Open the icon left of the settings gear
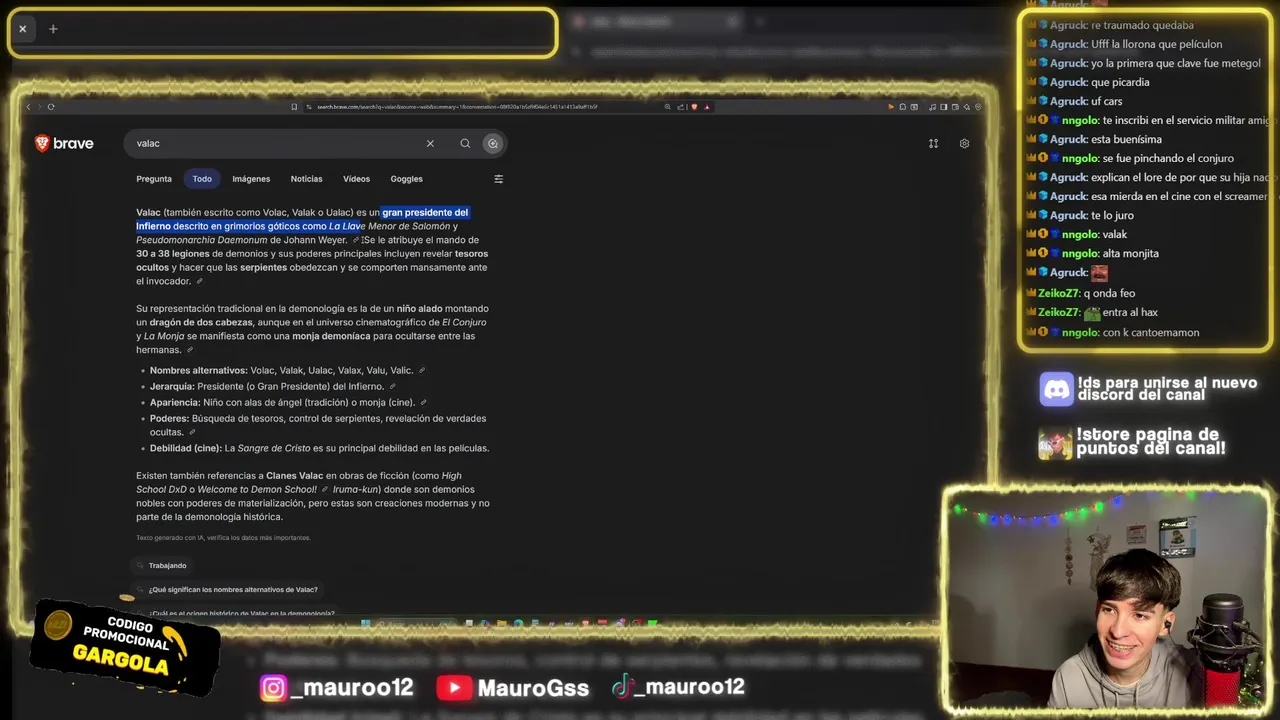The height and width of the screenshot is (720, 1280). (x=933, y=143)
